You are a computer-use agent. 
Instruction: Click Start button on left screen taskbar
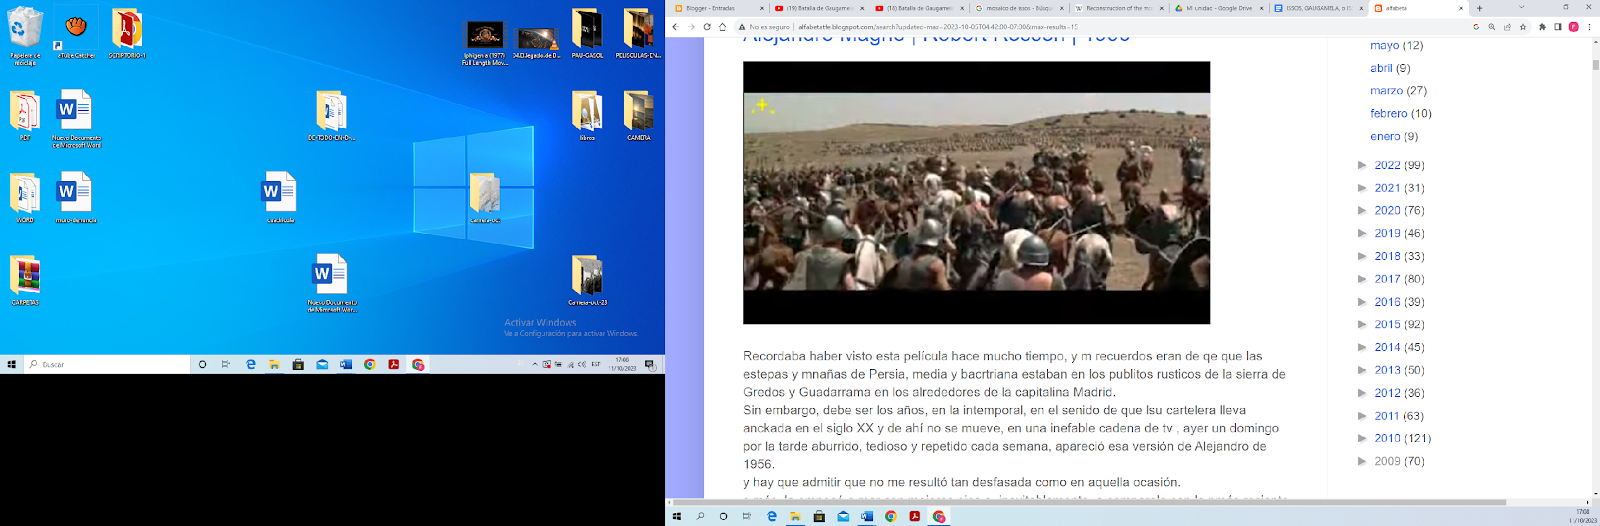[x=12, y=364]
